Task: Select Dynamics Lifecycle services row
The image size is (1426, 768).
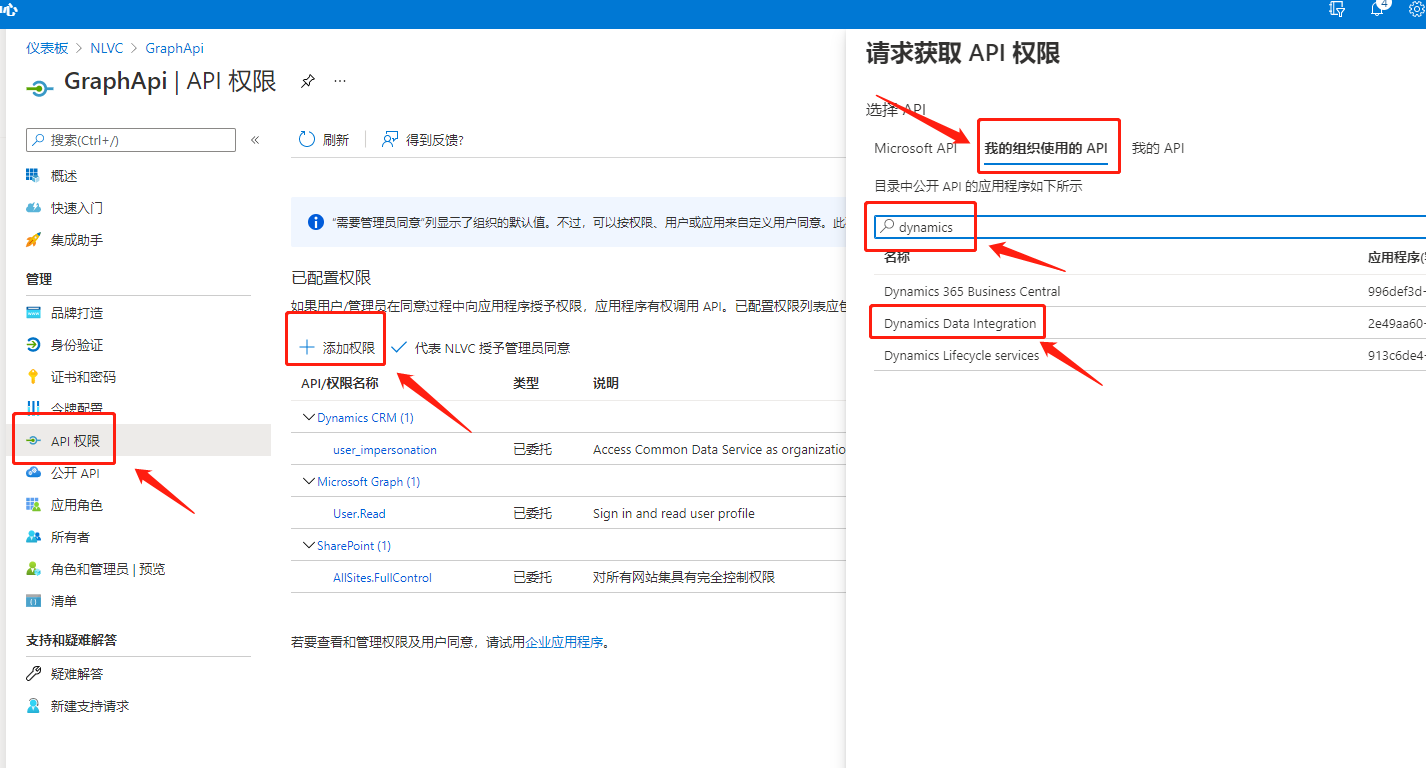Action: [1150, 355]
